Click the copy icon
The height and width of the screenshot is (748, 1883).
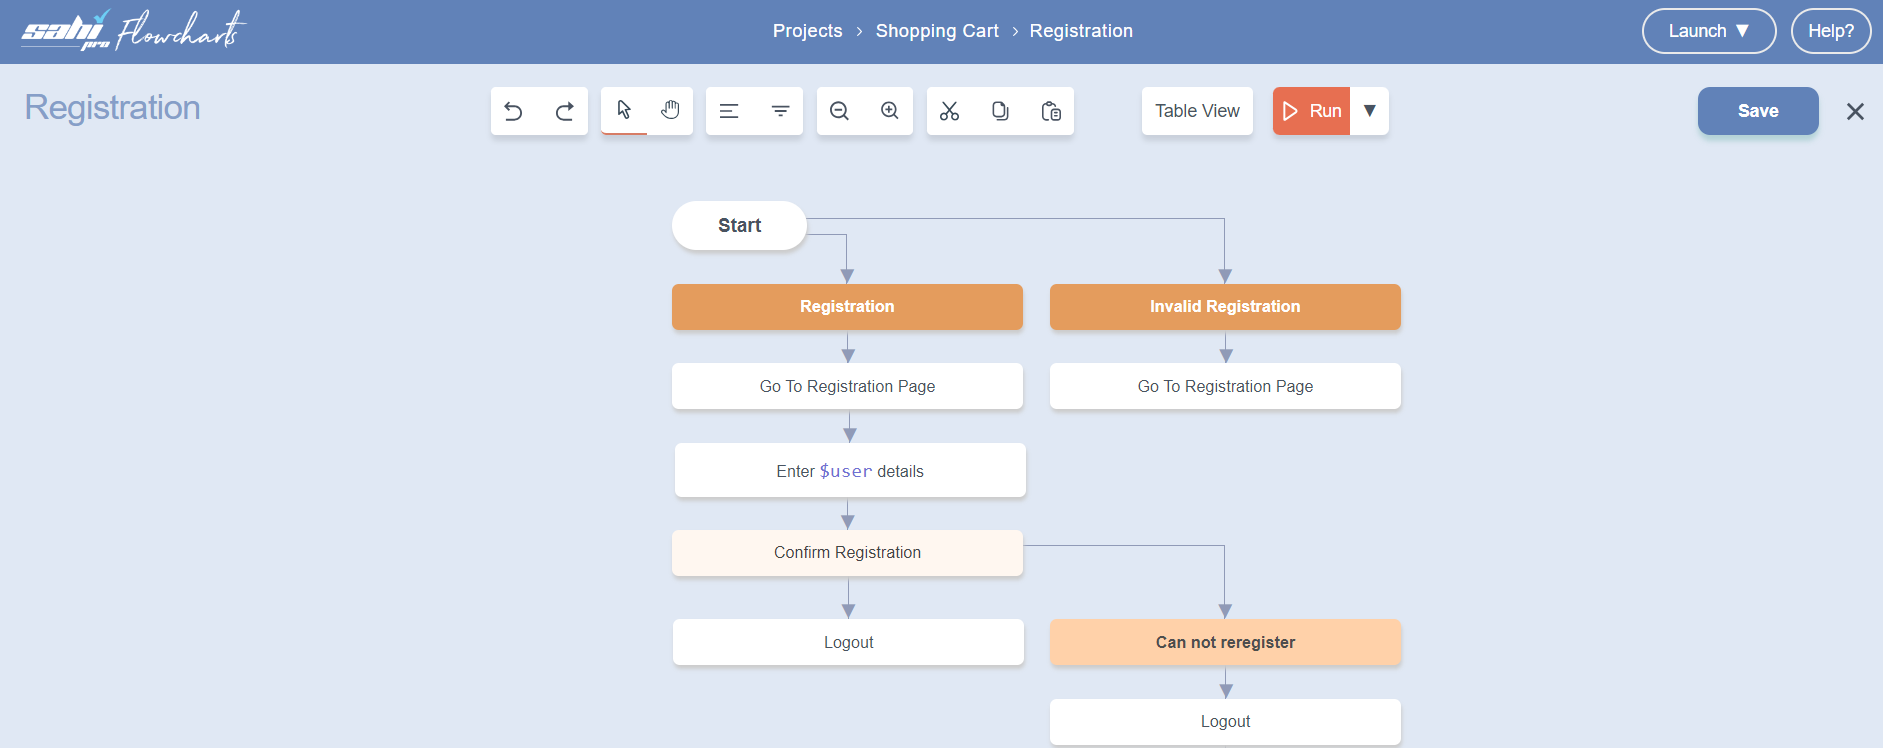[x=1000, y=111]
